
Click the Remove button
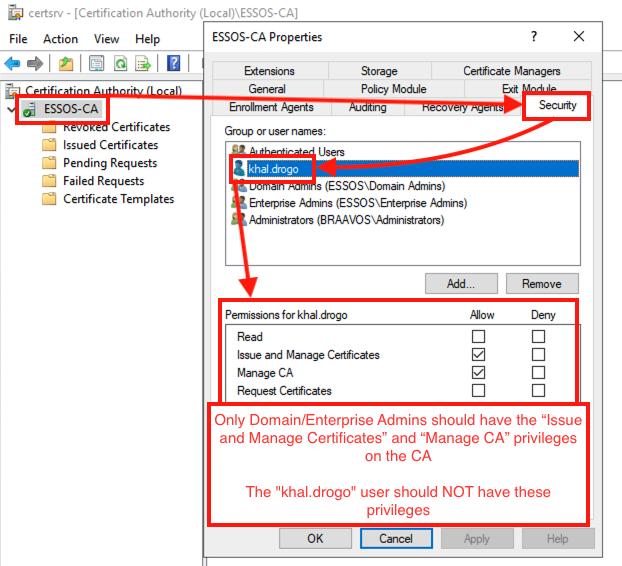click(541, 284)
